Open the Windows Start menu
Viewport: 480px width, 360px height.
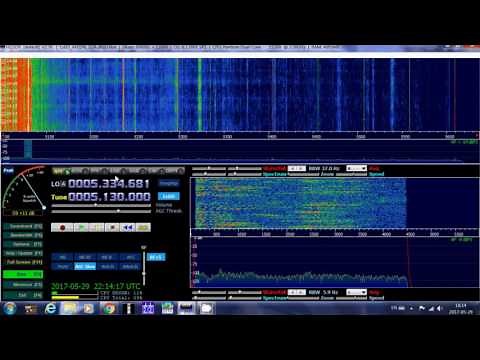9,309
